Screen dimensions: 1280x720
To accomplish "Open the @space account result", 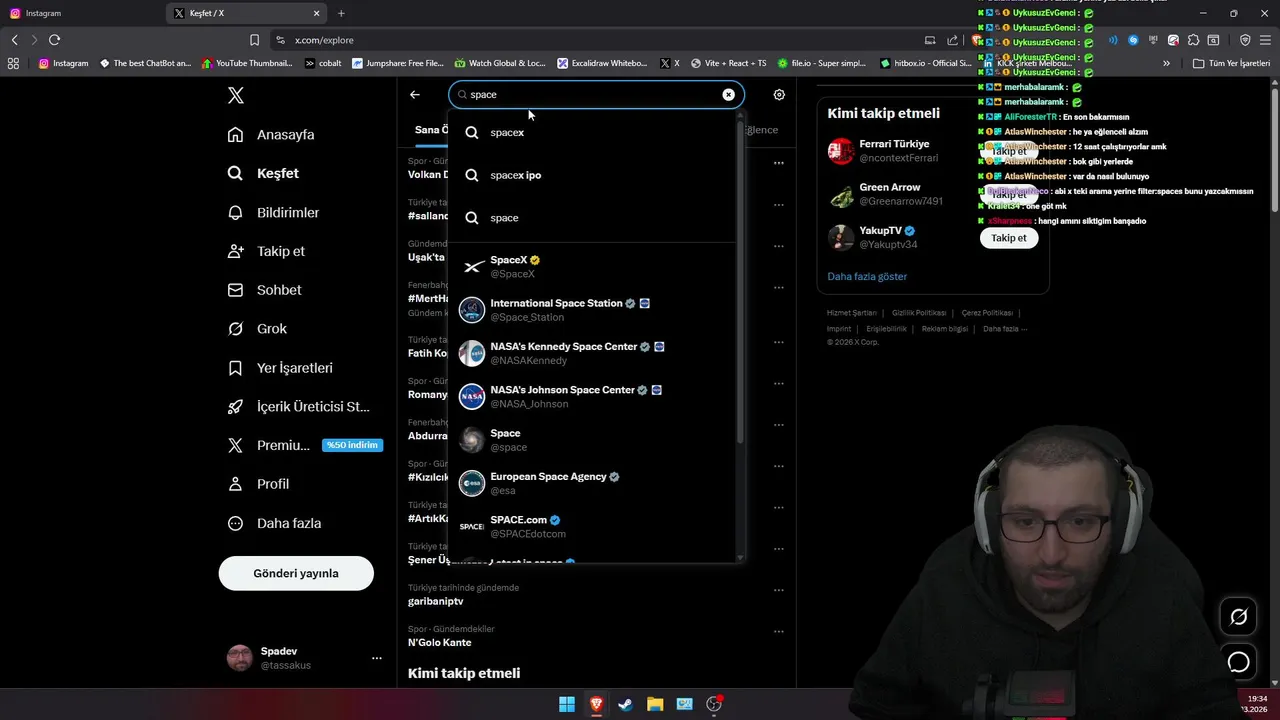I will [593, 440].
